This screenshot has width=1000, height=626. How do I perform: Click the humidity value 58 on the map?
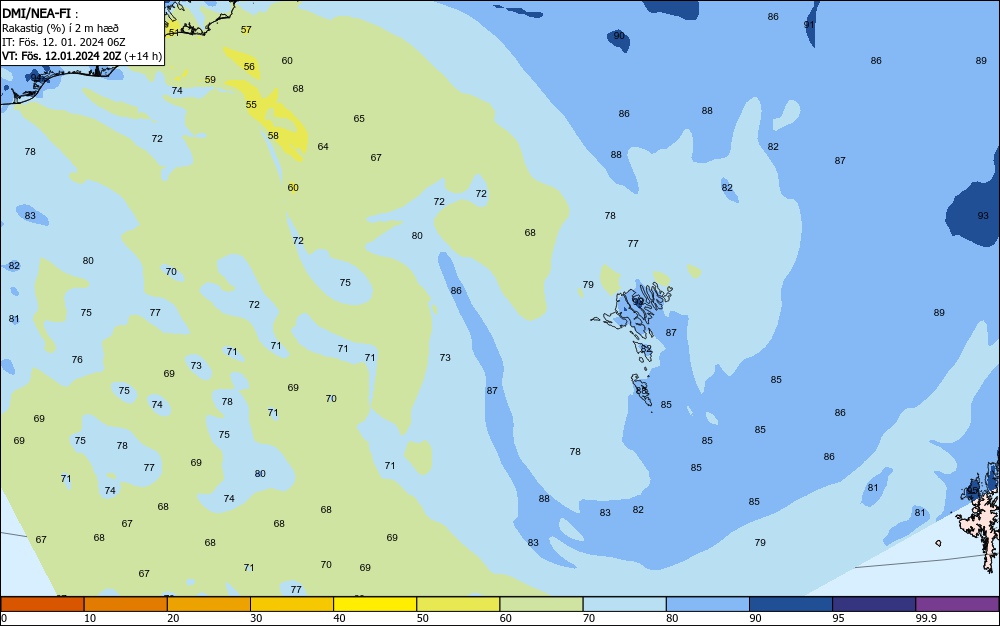point(273,136)
